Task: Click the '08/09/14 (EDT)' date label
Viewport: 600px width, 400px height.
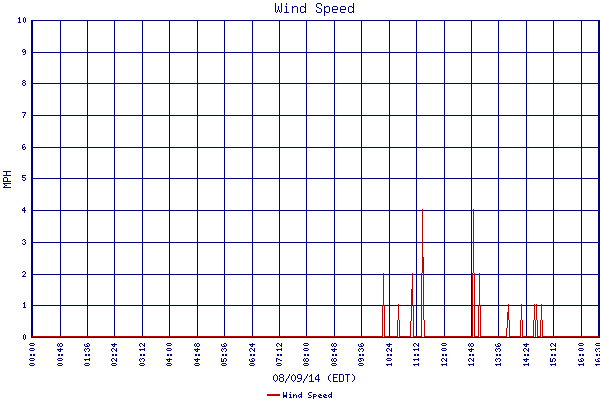Action: [x=314, y=378]
